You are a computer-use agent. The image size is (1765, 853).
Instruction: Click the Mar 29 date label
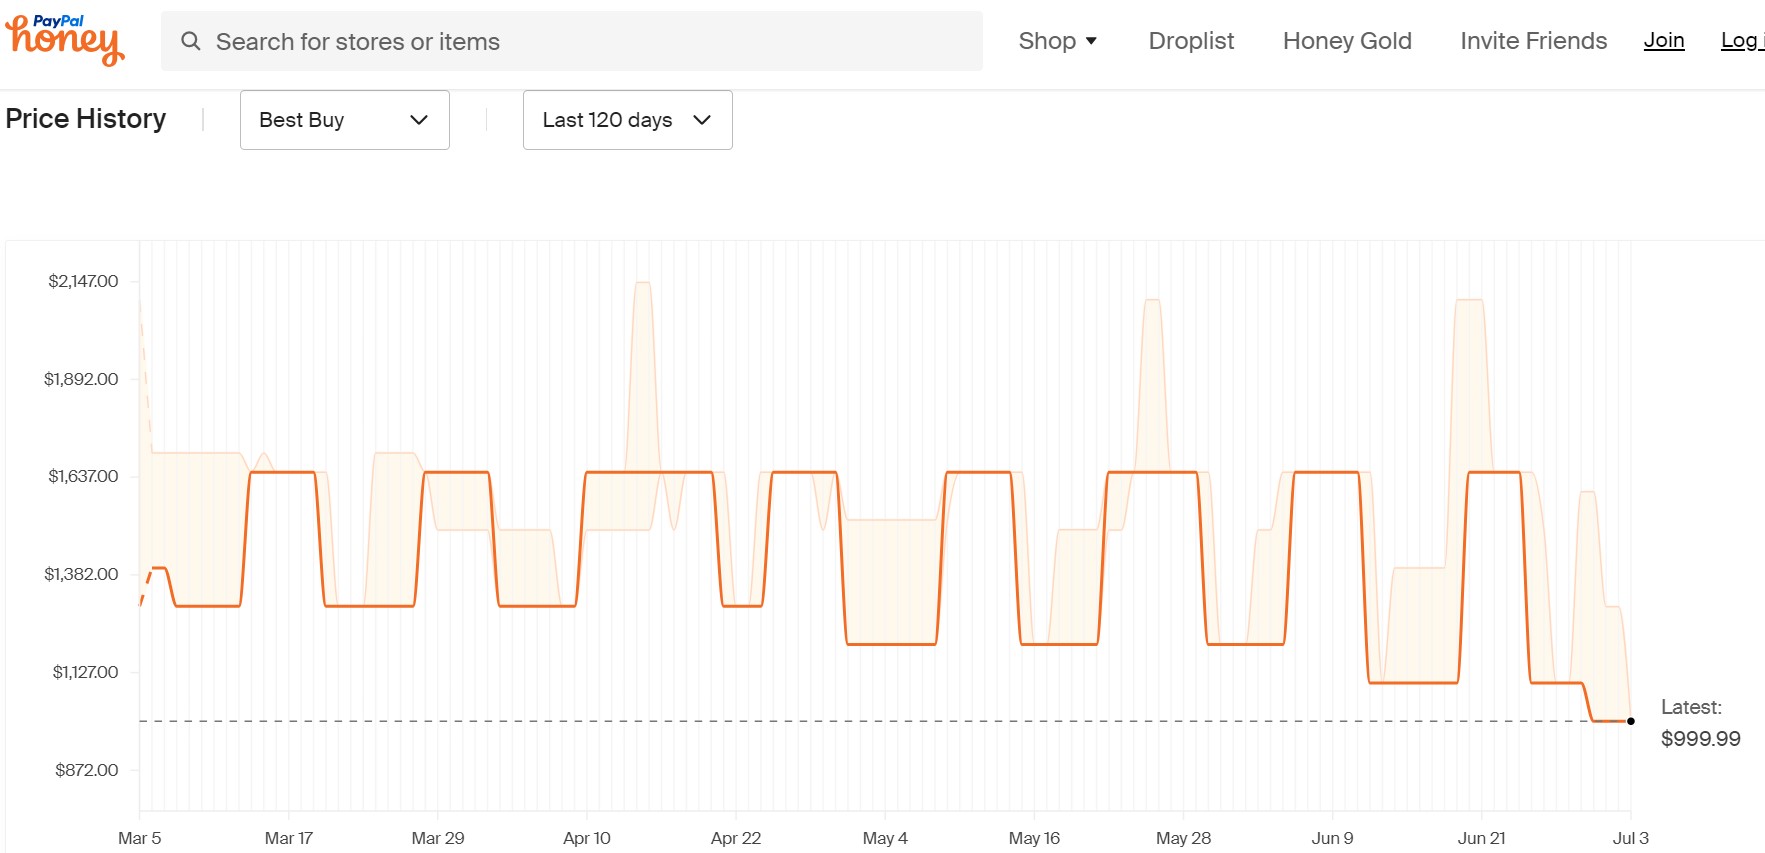click(x=438, y=838)
